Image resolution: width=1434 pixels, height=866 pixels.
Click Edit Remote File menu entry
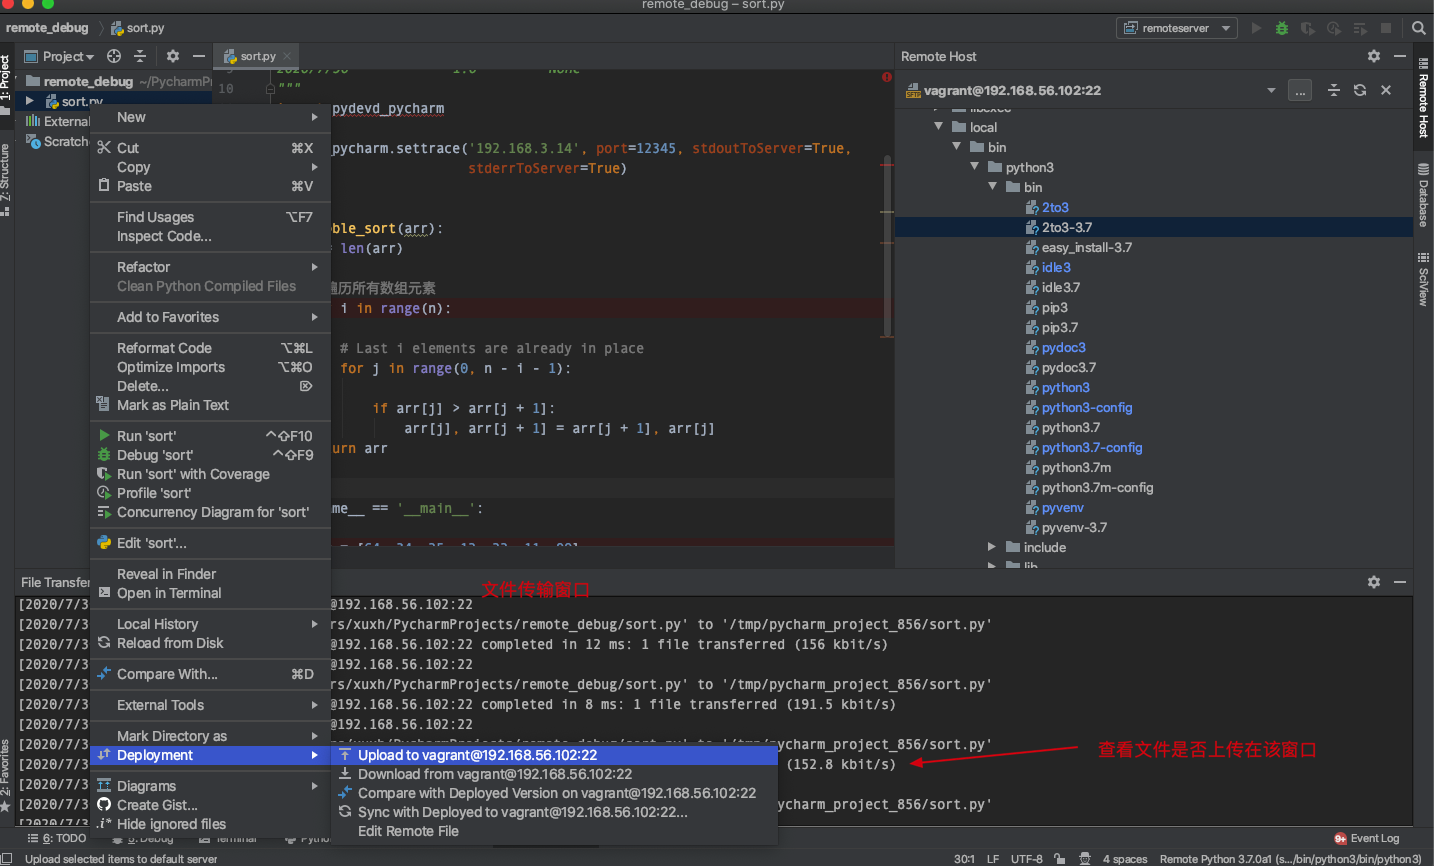[x=555, y=831]
